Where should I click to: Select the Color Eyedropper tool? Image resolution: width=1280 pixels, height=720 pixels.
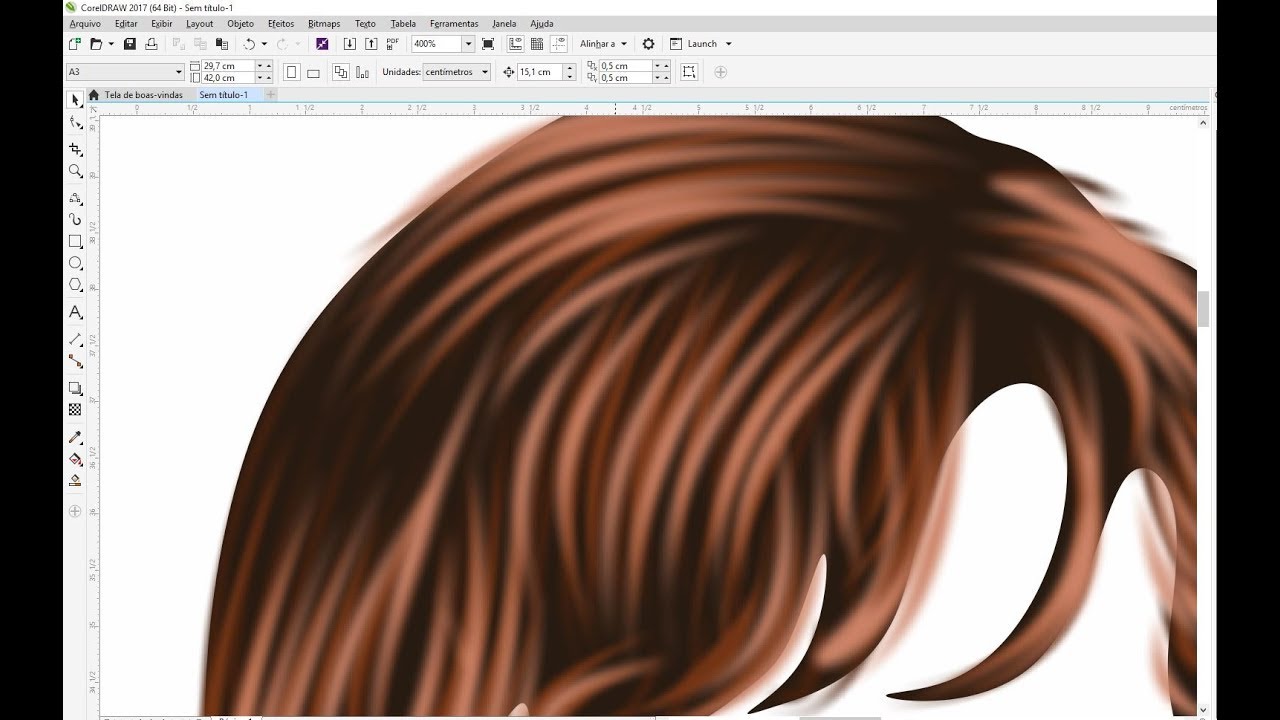click(75, 437)
